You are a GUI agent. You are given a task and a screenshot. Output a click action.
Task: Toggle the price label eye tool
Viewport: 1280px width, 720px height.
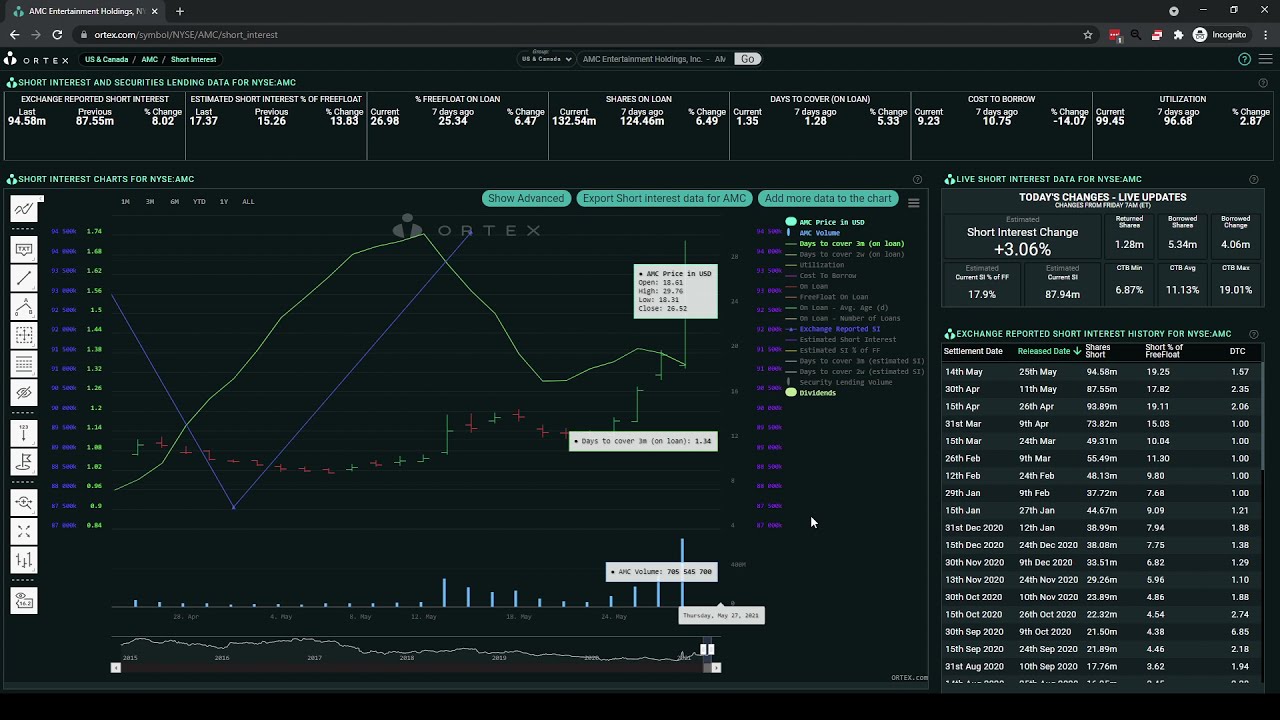point(24,600)
